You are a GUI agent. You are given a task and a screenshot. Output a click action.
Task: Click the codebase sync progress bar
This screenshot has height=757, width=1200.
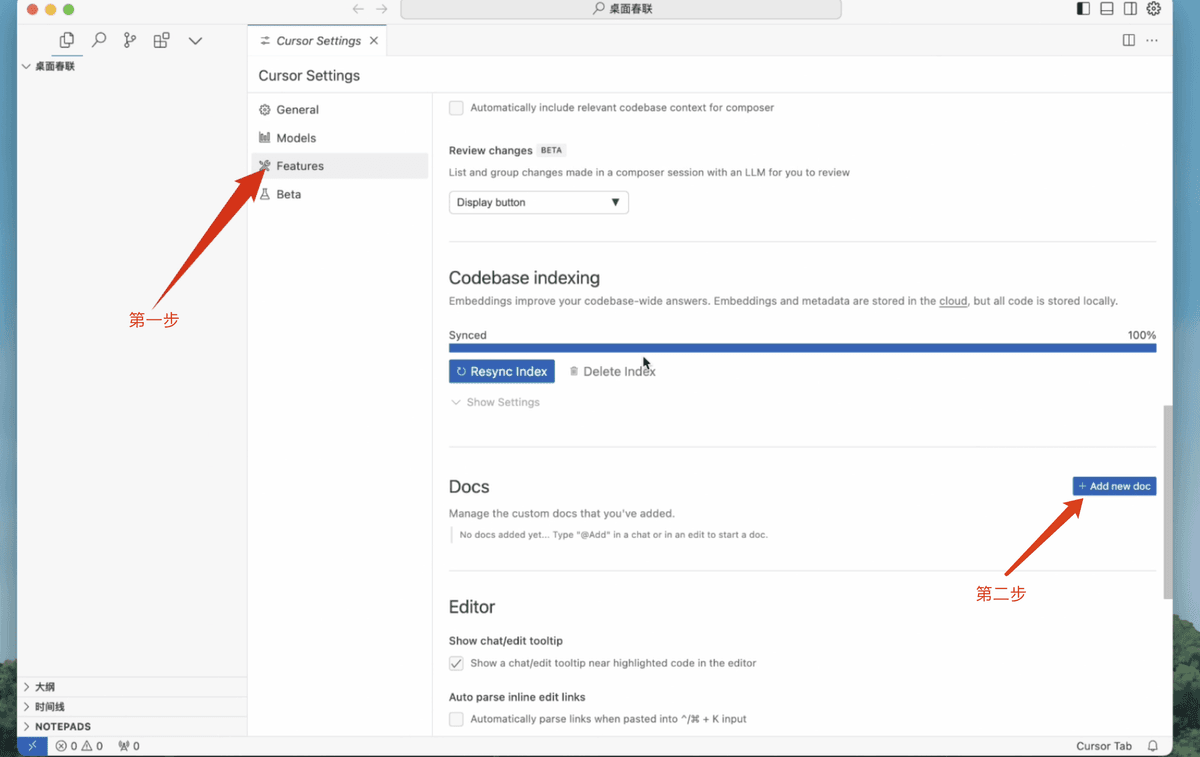802,348
